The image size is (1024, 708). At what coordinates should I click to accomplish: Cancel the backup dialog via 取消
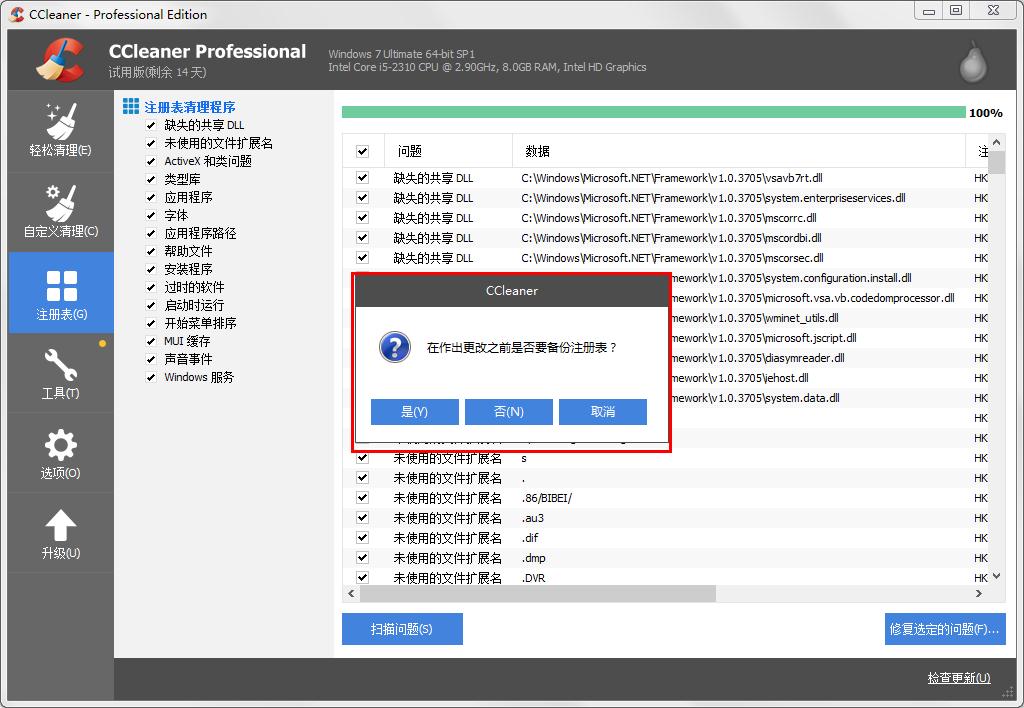(x=603, y=412)
